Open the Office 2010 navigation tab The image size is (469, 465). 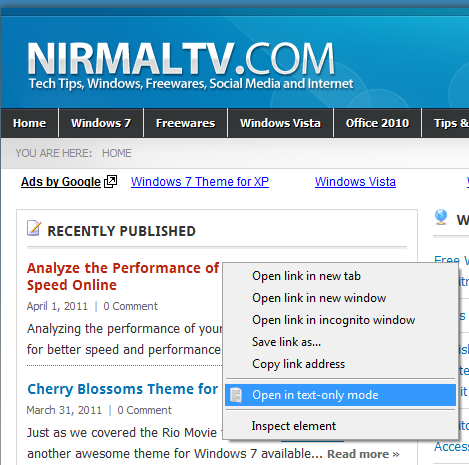(x=377, y=123)
